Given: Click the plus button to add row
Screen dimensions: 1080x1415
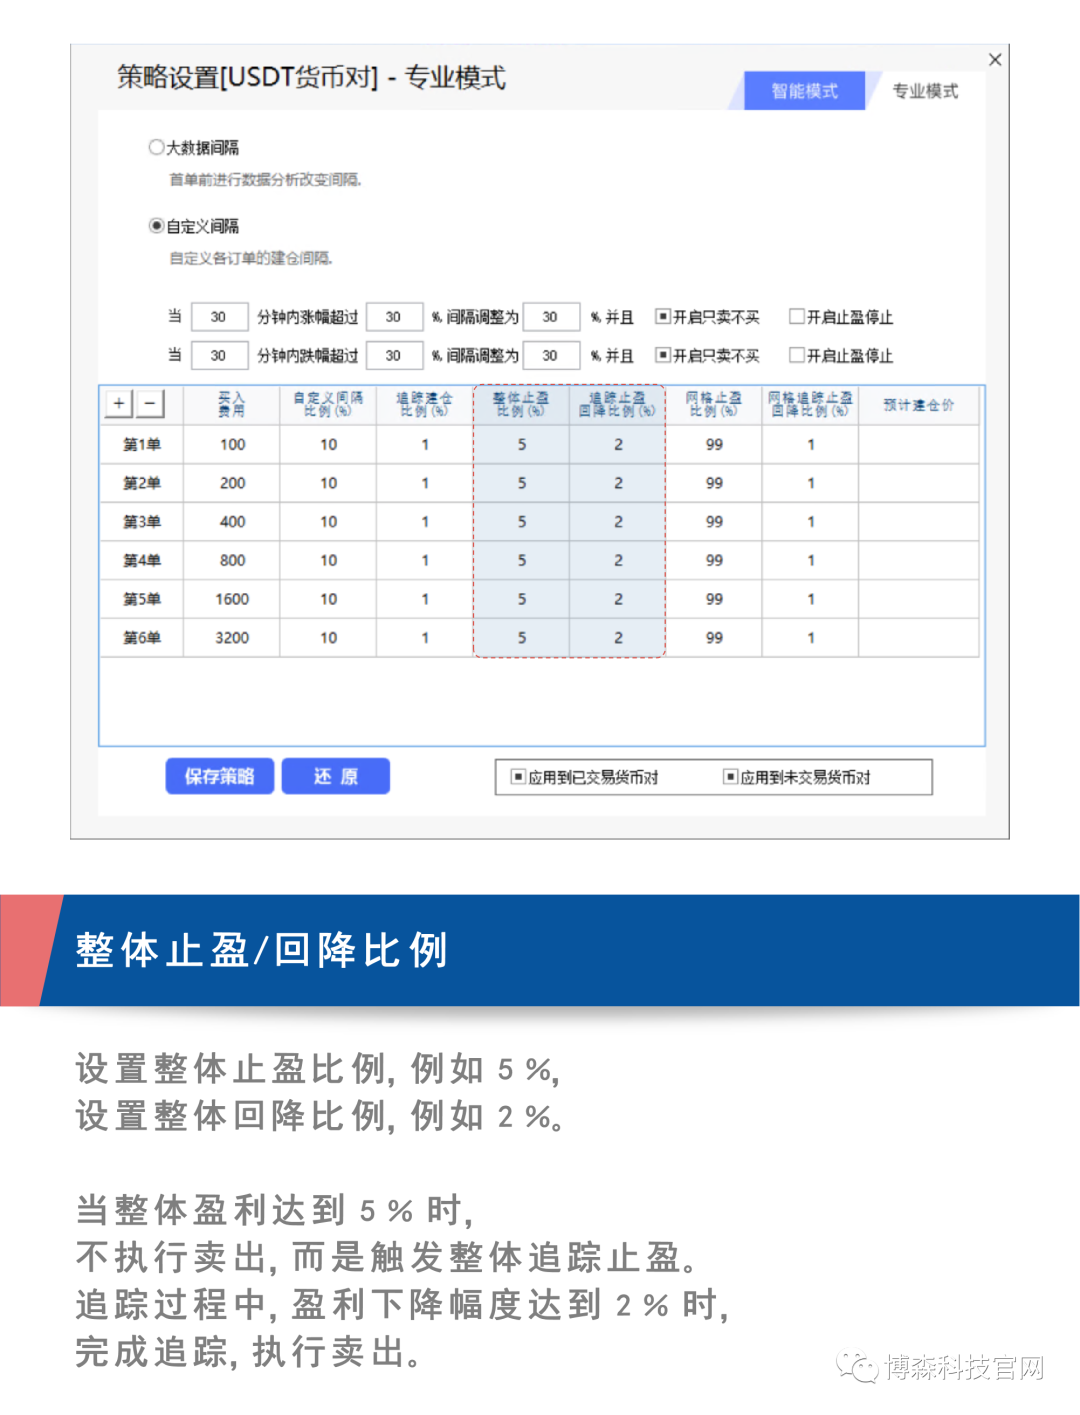Looking at the screenshot, I should tap(119, 403).
